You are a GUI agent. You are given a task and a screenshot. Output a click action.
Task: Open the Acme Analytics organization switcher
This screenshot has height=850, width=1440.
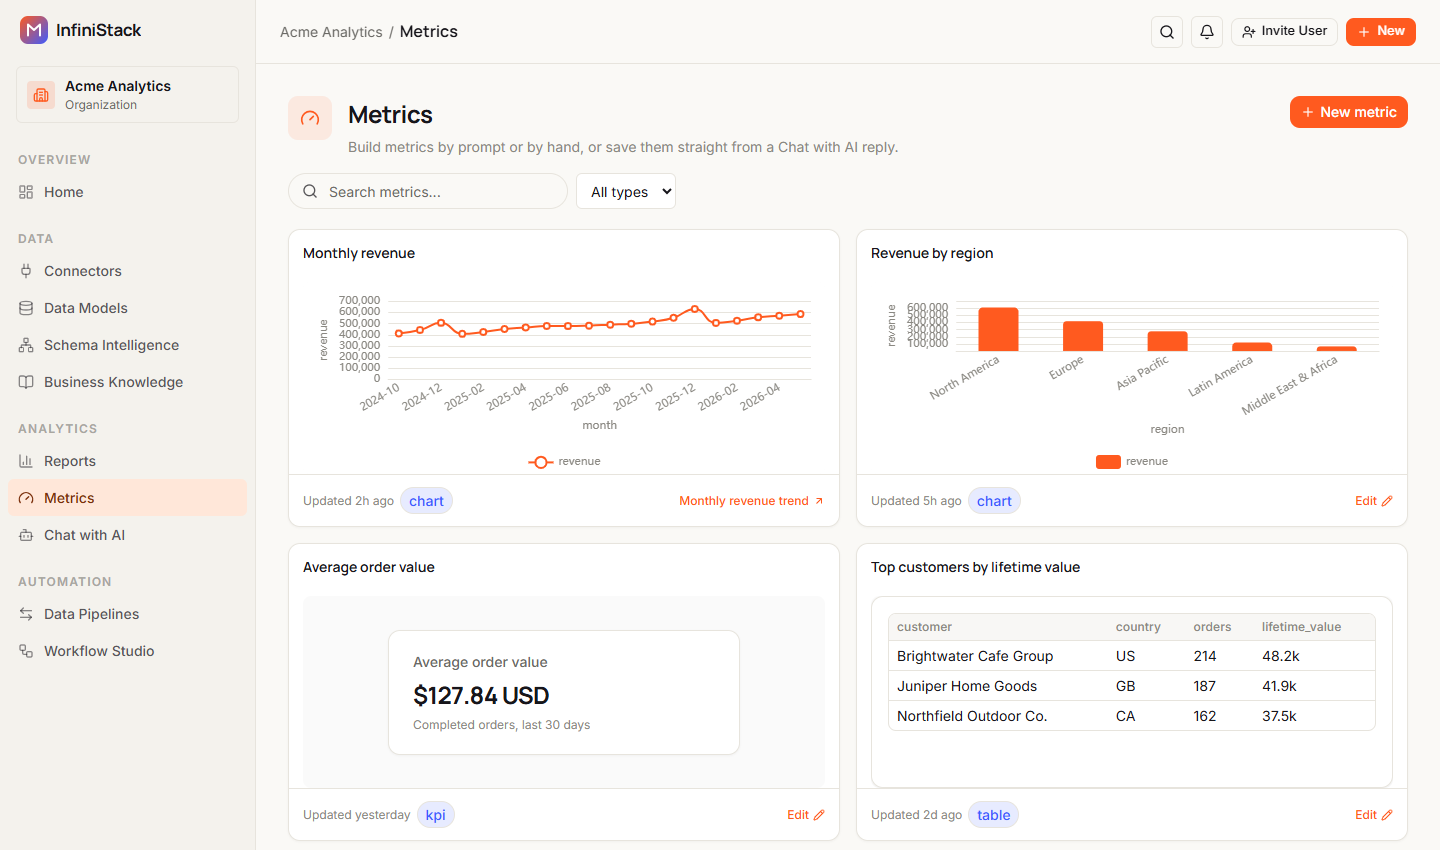[127, 95]
